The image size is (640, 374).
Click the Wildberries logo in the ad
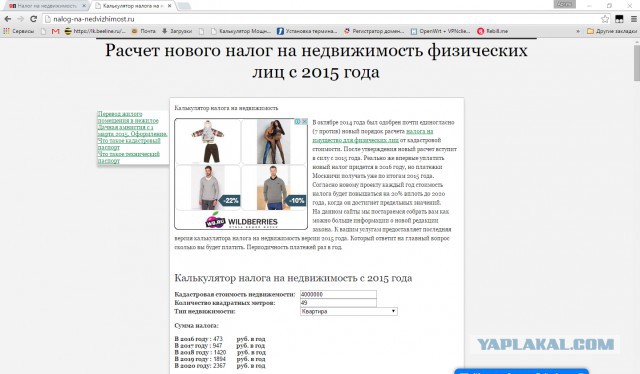(x=241, y=221)
